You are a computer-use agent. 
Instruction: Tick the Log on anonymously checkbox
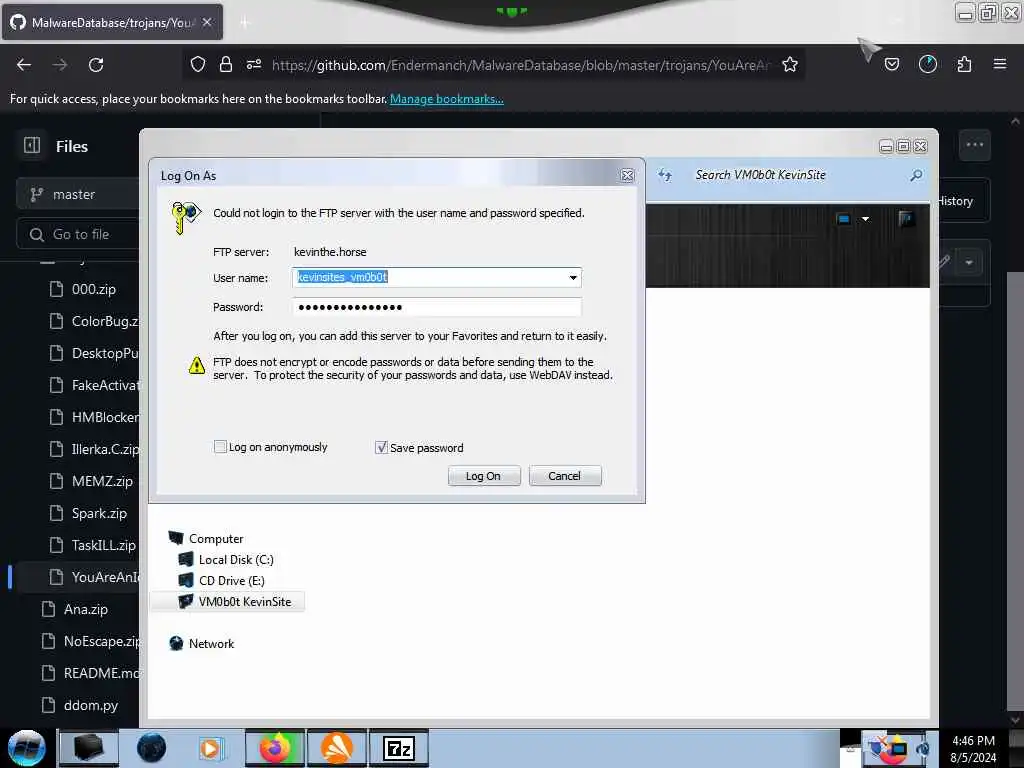click(220, 447)
